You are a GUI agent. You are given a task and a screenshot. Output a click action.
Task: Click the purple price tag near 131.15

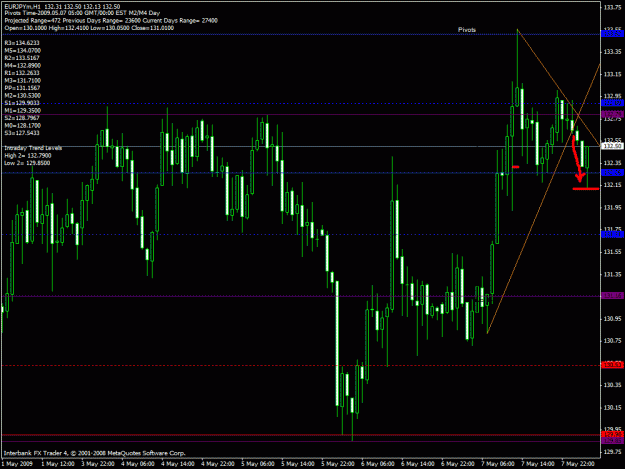click(613, 296)
